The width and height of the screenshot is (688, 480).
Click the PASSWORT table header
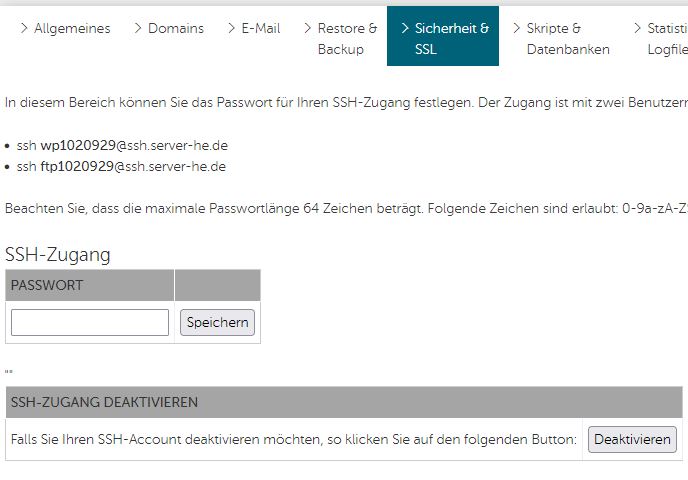pyautogui.click(x=90, y=286)
